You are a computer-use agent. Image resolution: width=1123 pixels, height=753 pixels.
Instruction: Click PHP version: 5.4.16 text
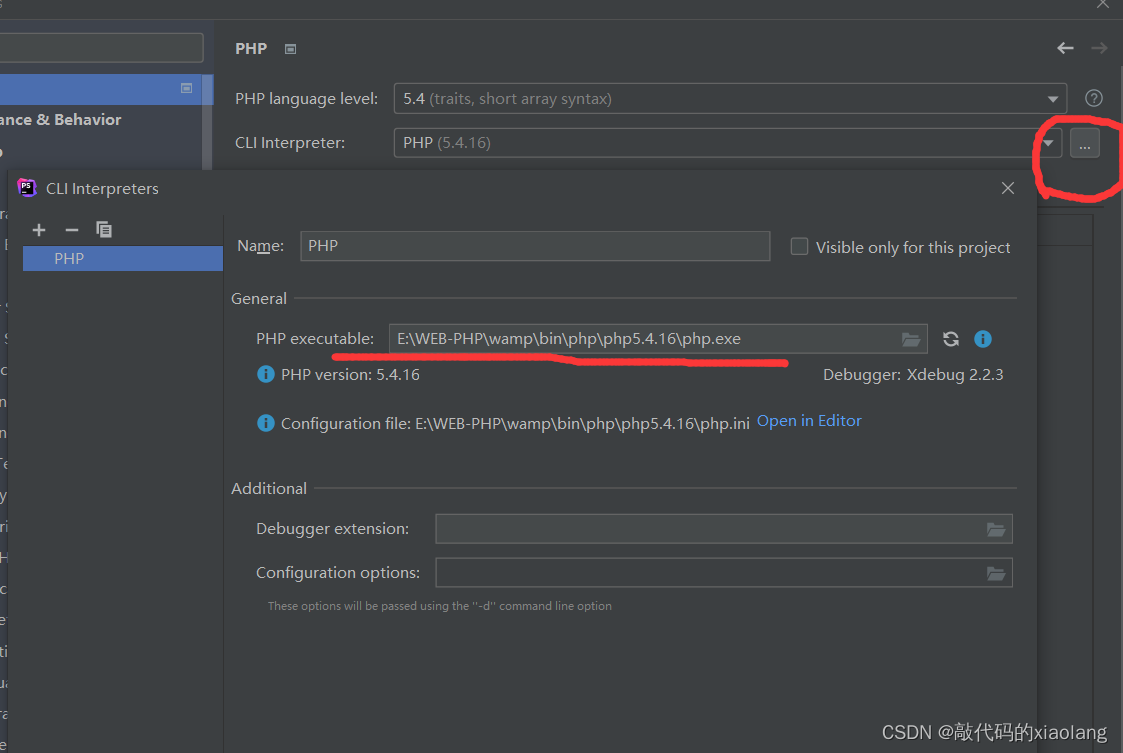point(350,375)
